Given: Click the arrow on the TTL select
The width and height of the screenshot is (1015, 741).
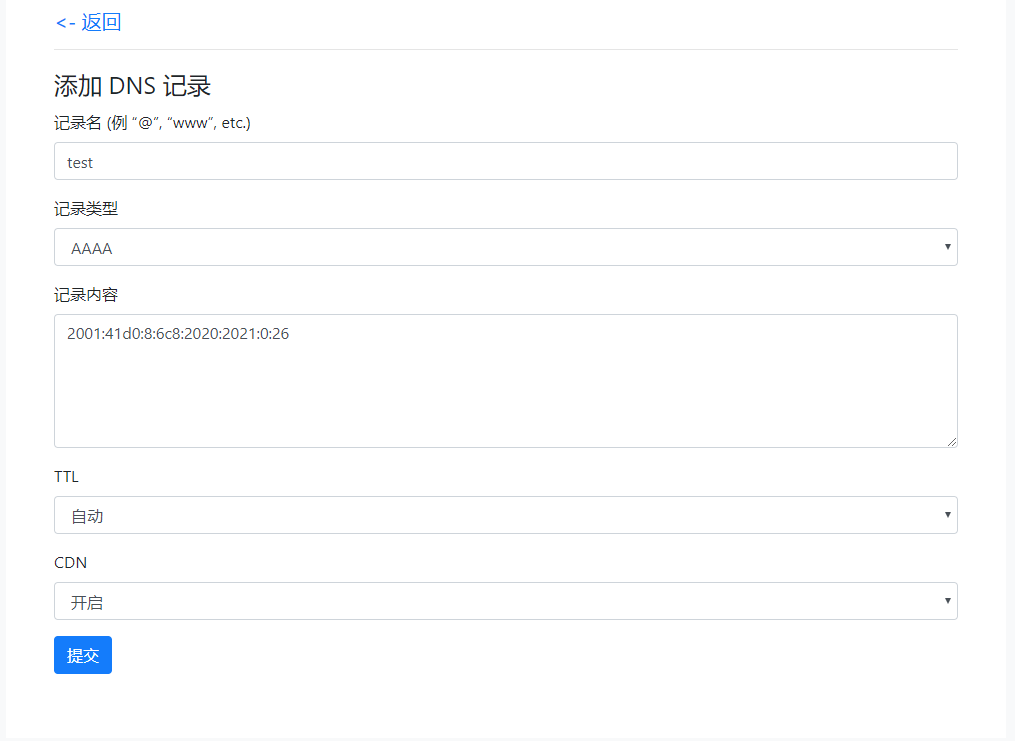Looking at the screenshot, I should pos(947,515).
